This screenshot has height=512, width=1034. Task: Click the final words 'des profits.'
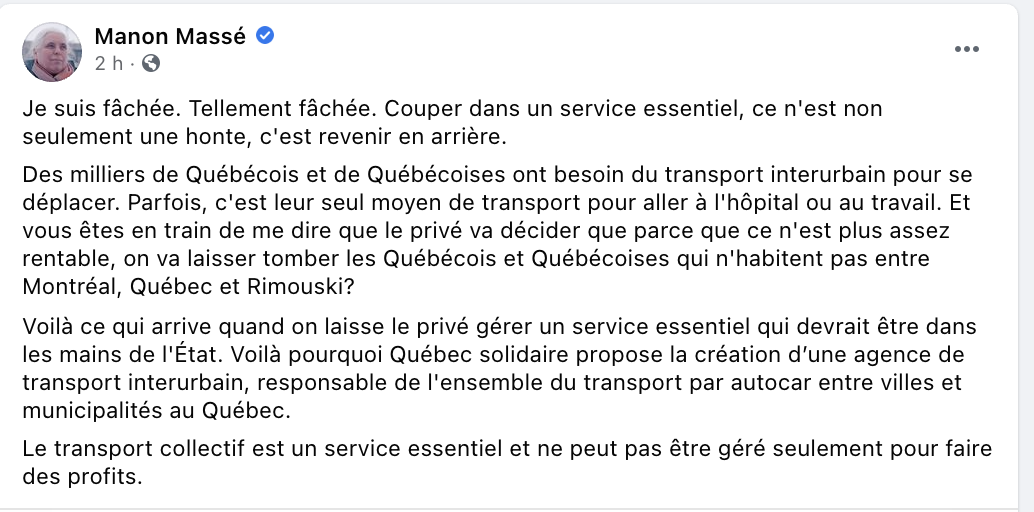click(x=82, y=476)
